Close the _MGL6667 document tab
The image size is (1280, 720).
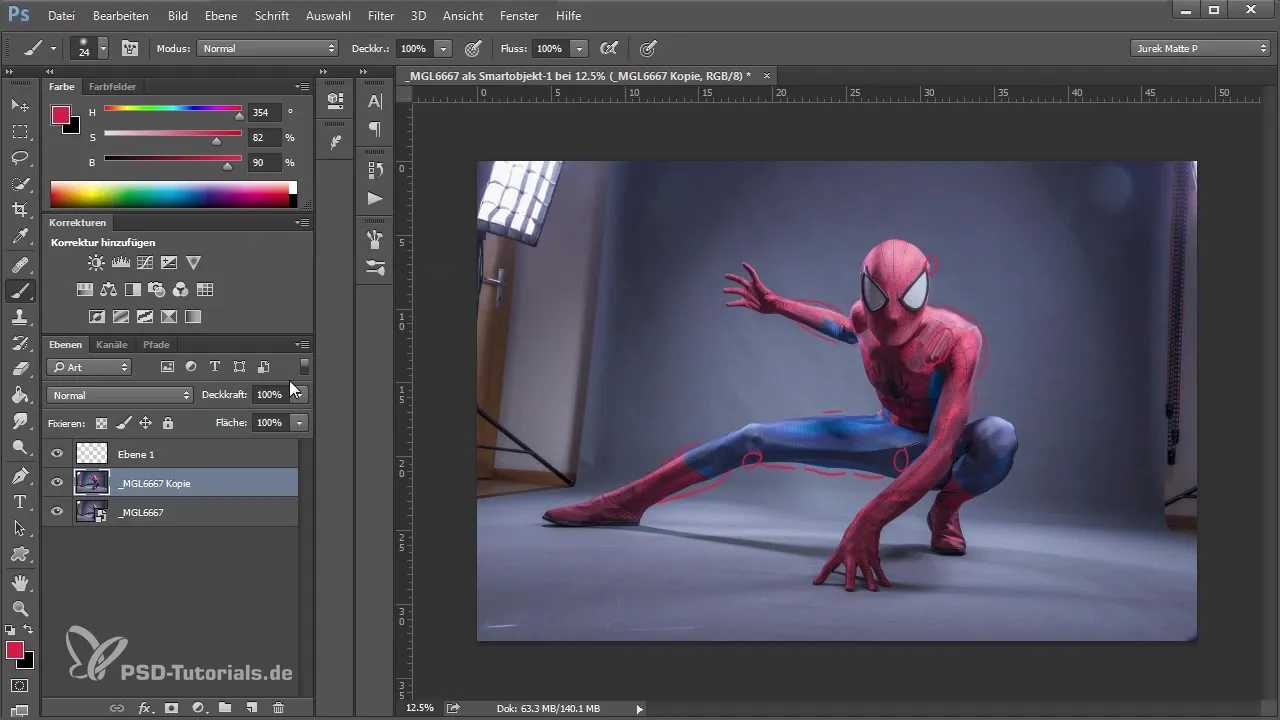pos(767,76)
